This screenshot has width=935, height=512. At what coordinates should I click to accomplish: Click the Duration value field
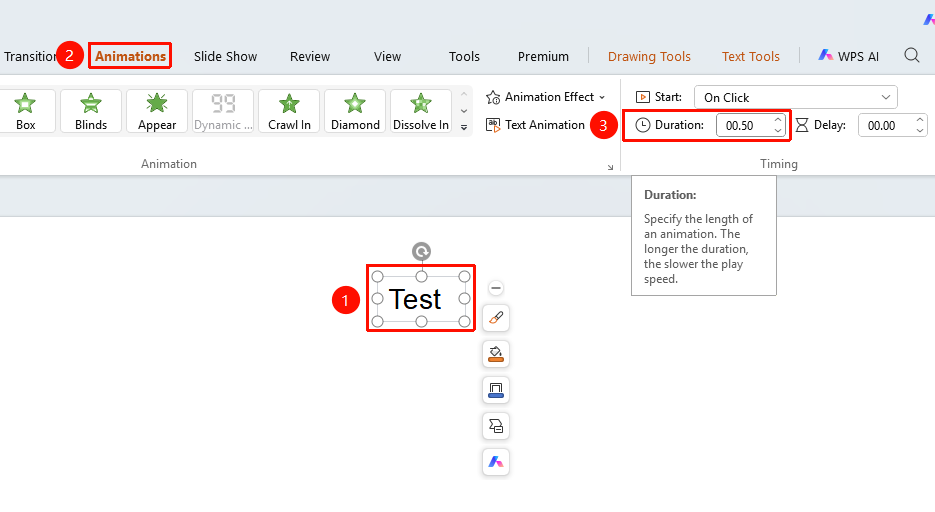[x=744, y=125]
